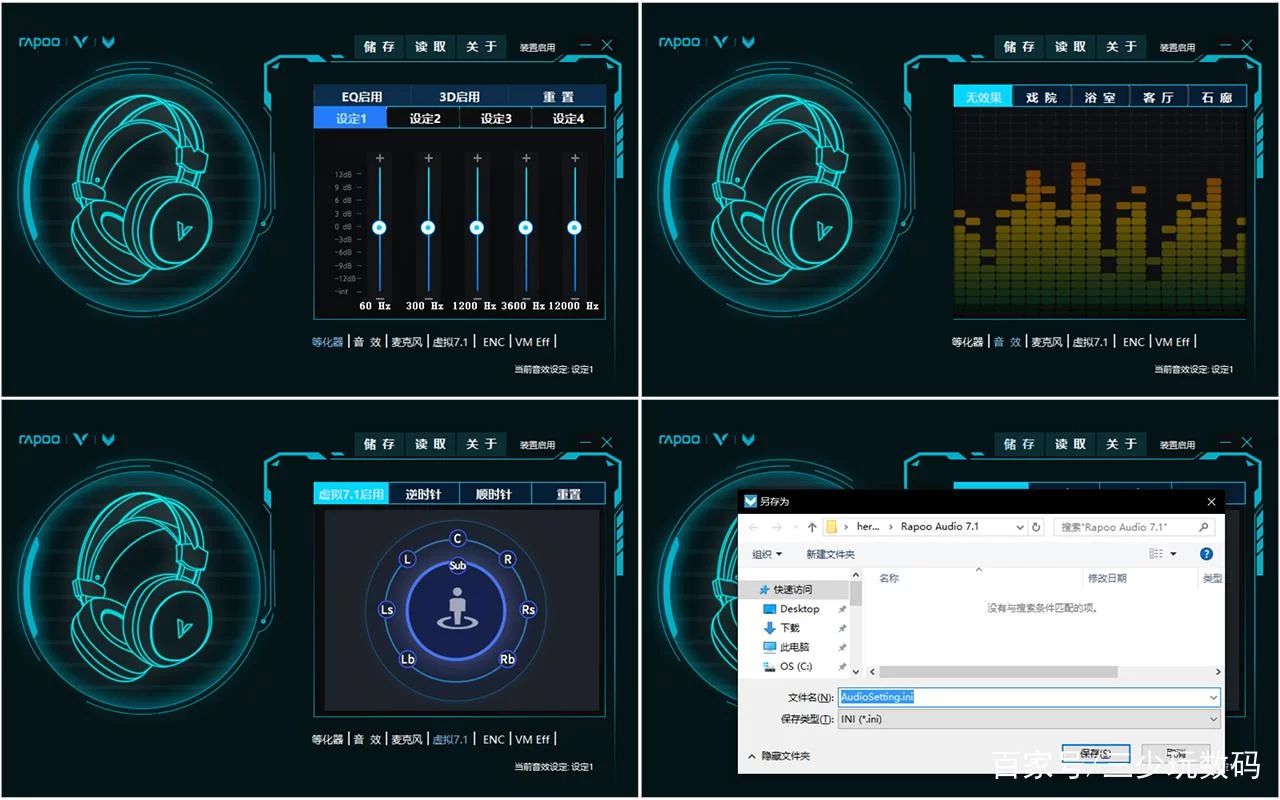Open the recent locations chevron by nav arrows
The image size is (1280, 800).
click(795, 527)
